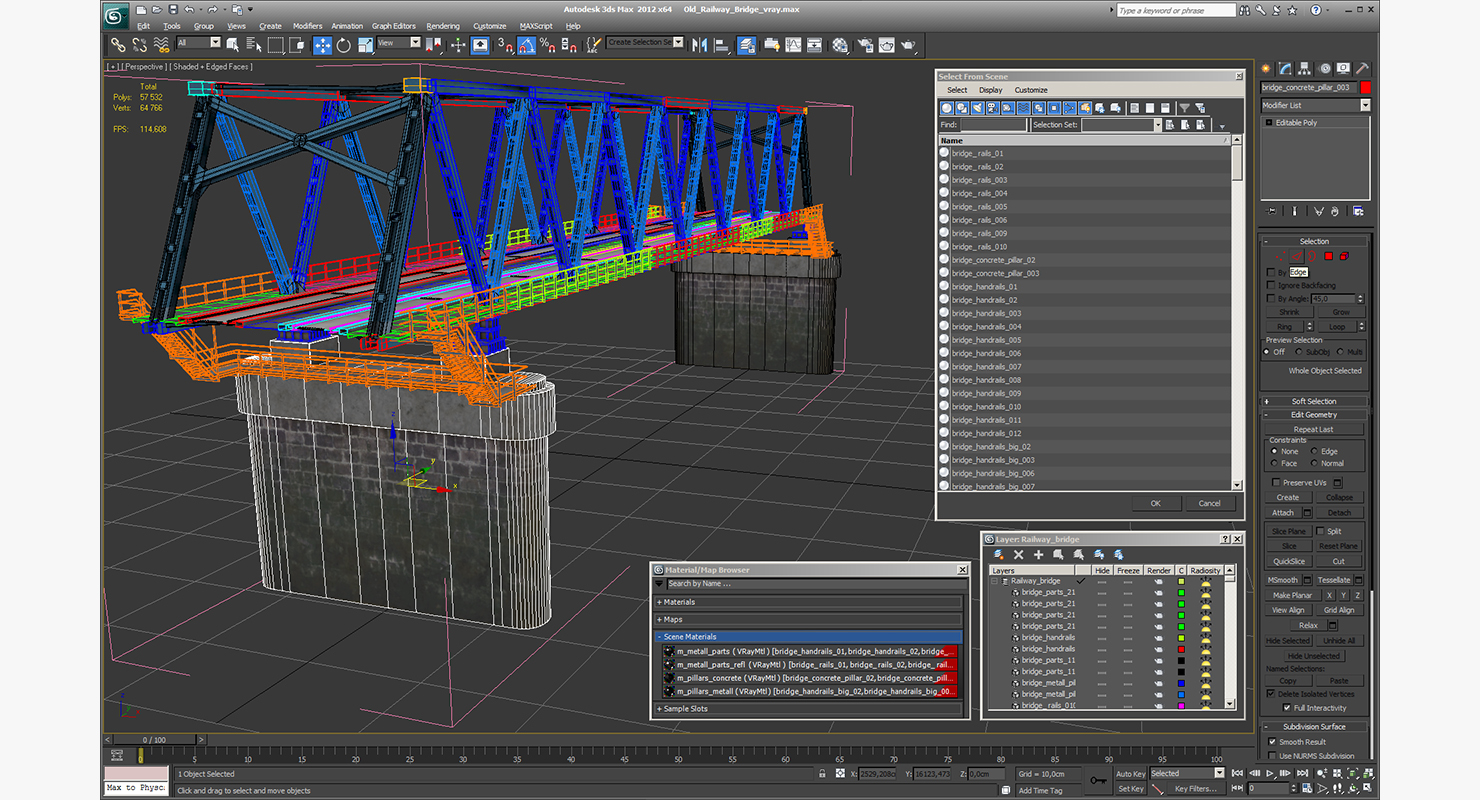Open the Modifiers menu
This screenshot has height=800, width=1480.
pyautogui.click(x=307, y=26)
